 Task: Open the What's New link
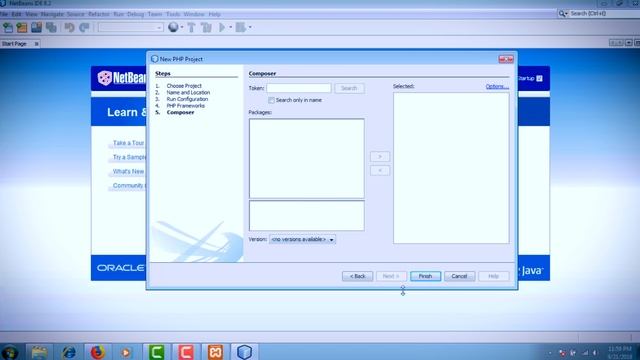[x=128, y=171]
